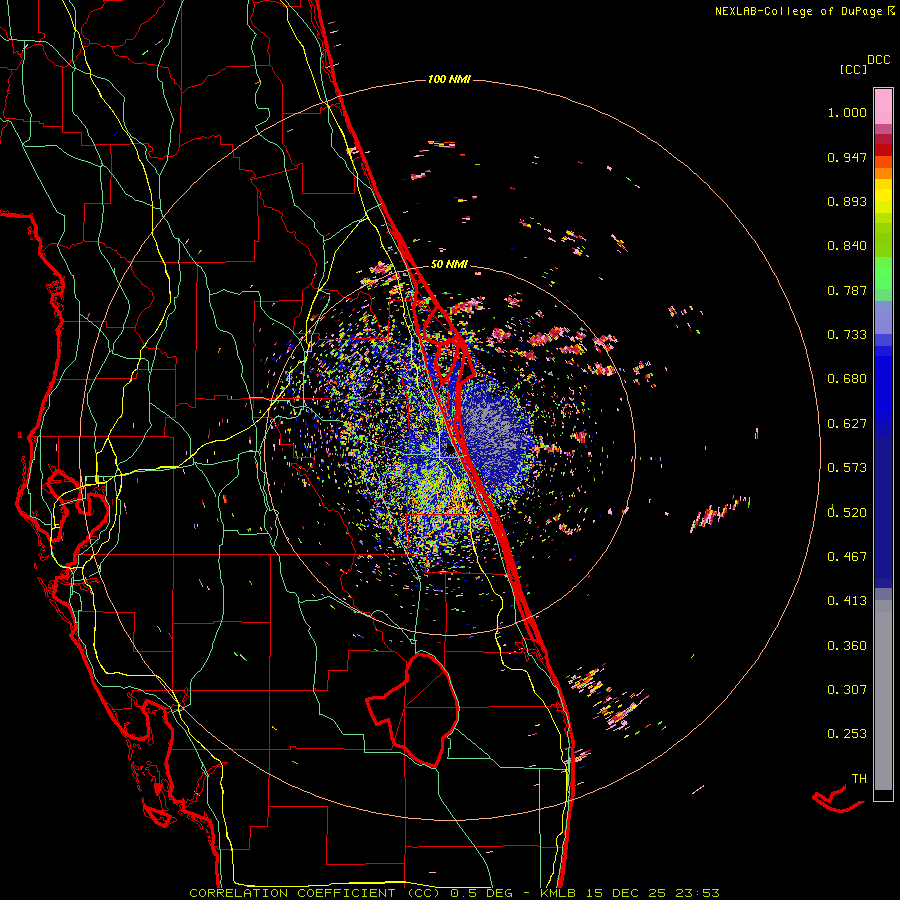Select the bright green color bar segment
900x900 pixels.
(883, 273)
